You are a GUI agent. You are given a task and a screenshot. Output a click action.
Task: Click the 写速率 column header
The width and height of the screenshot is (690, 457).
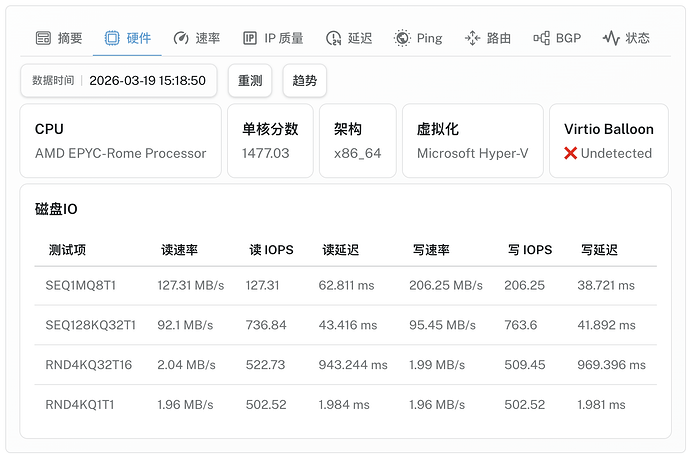[431, 250]
